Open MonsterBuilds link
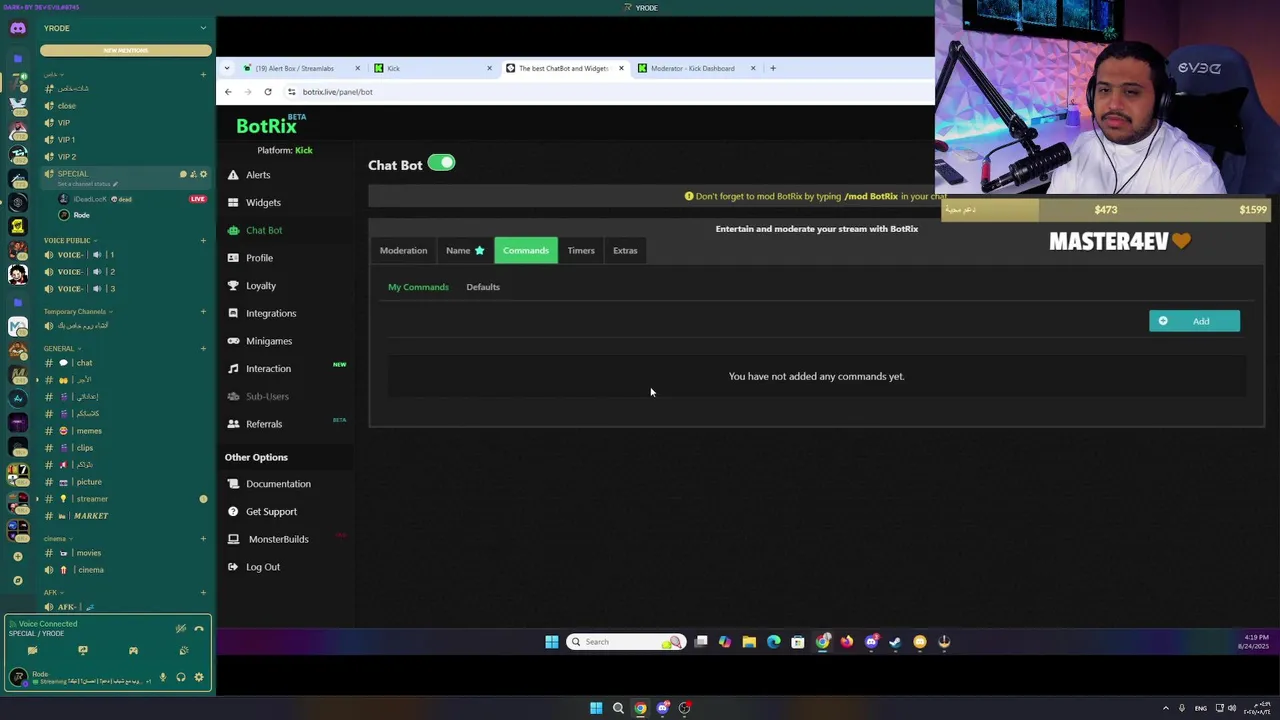Viewport: 1280px width, 720px height. pos(278,539)
